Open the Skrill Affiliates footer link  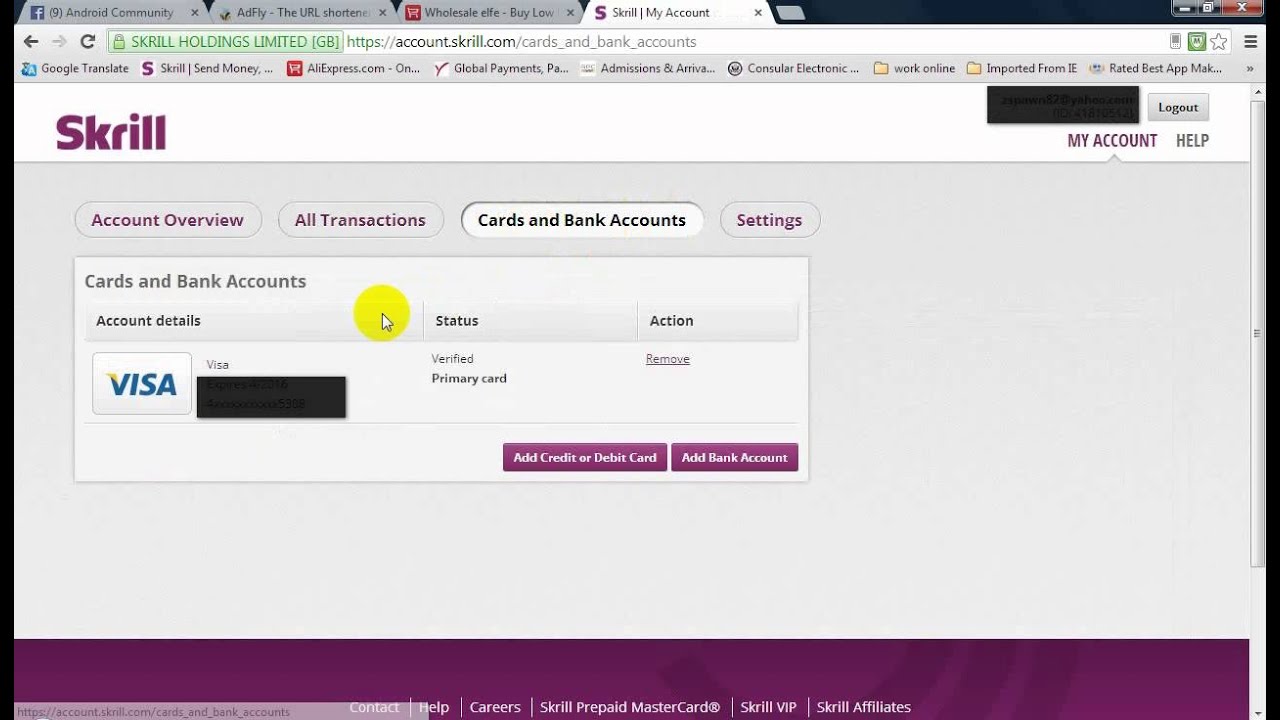coord(864,706)
